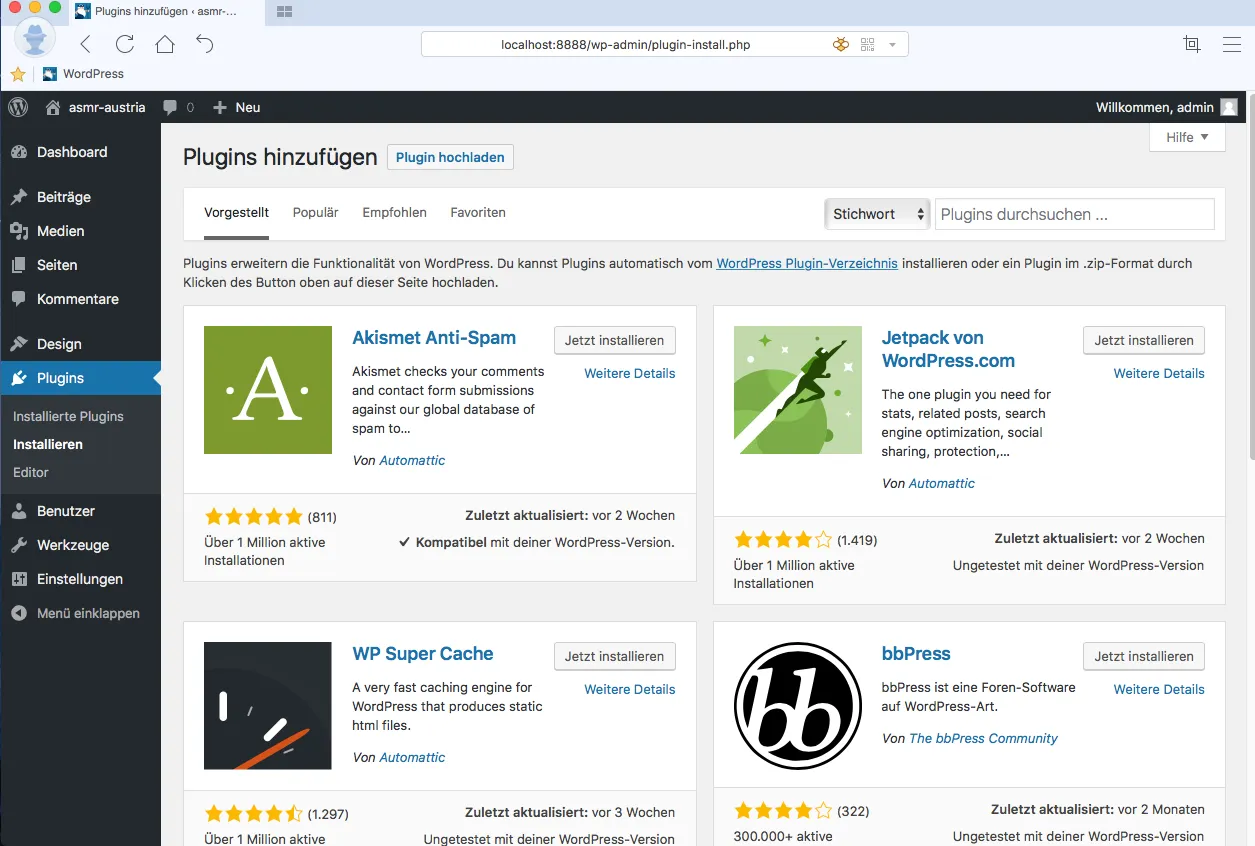The image size is (1255, 846).
Task: Click the browser profile avatar icon
Action: pyautogui.click(x=35, y=40)
